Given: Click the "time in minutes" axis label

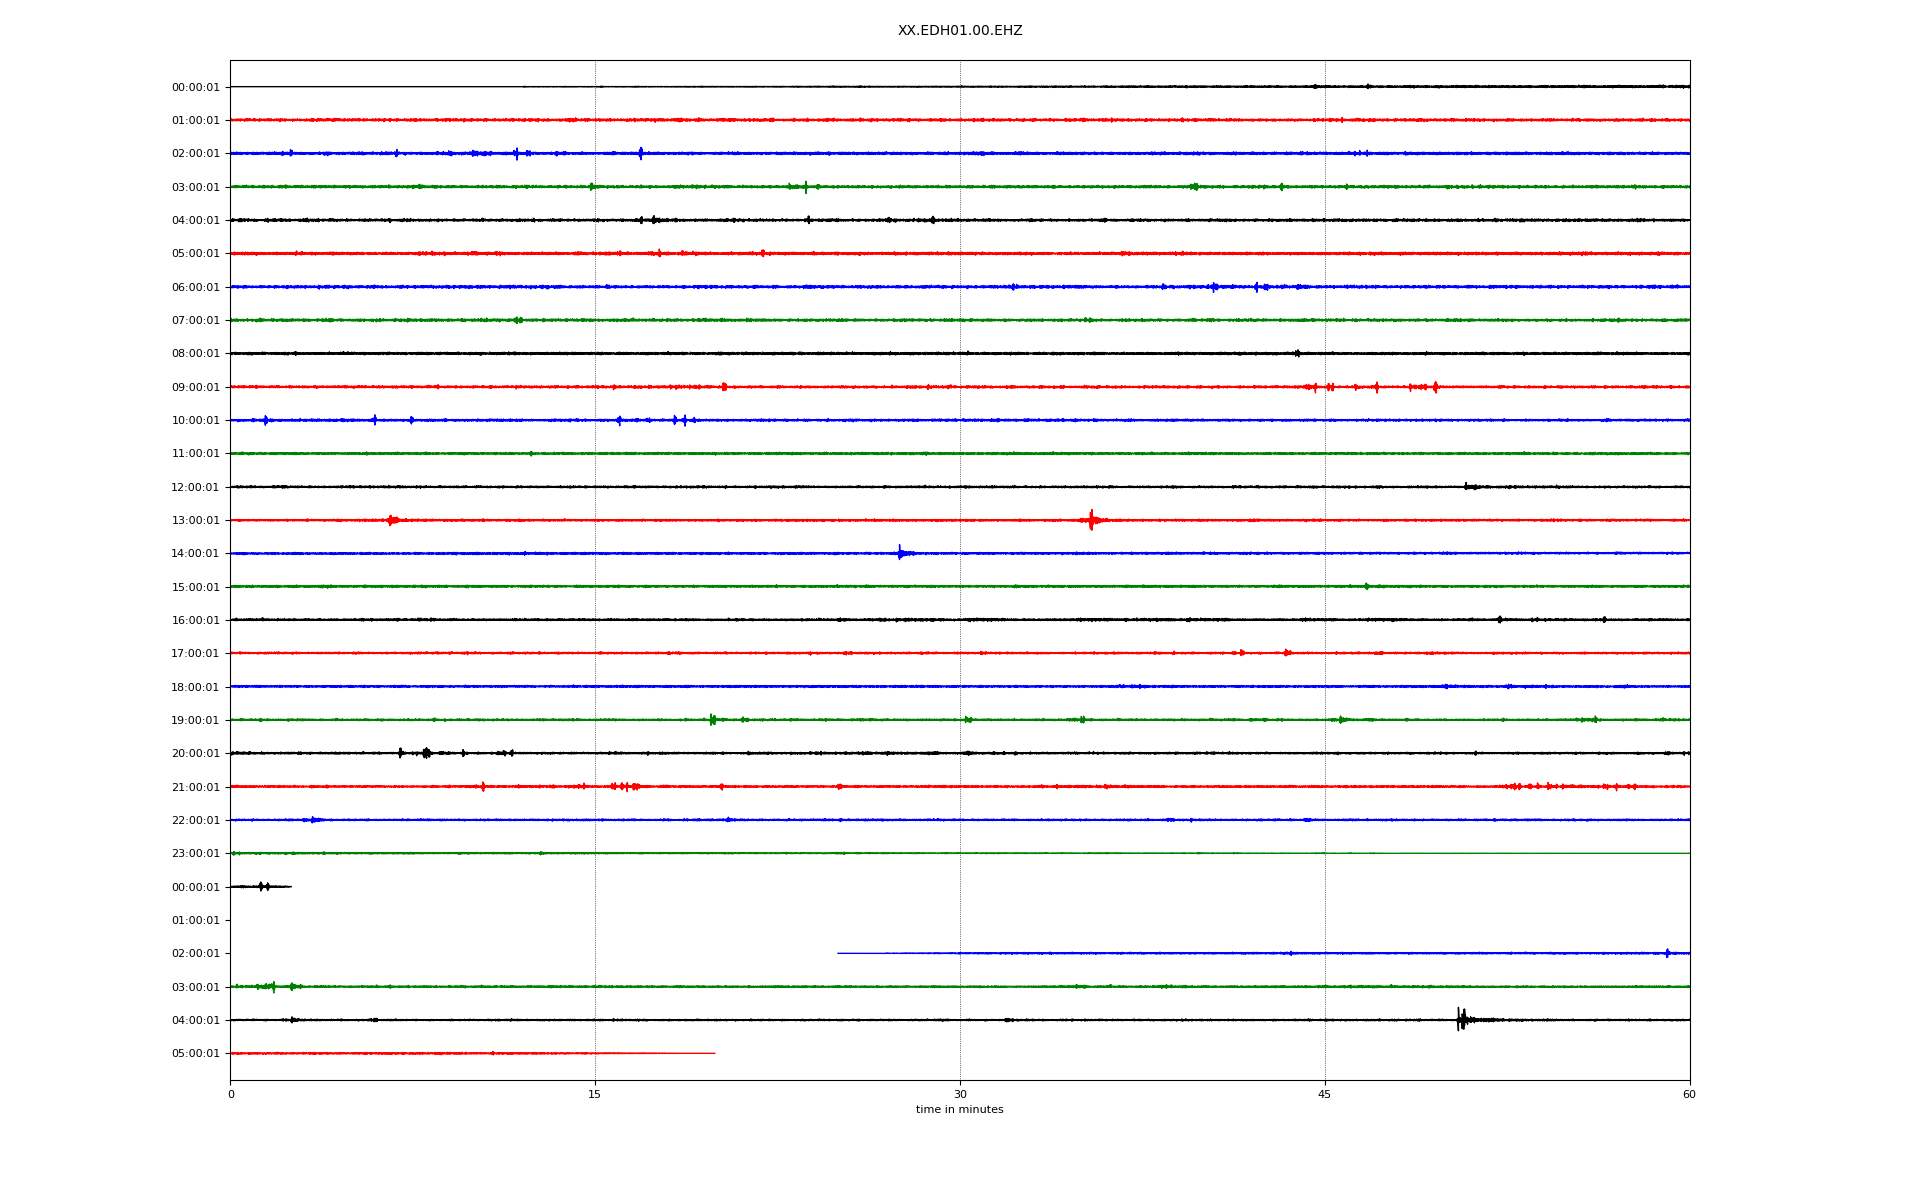Looking at the screenshot, I should point(959,1109).
